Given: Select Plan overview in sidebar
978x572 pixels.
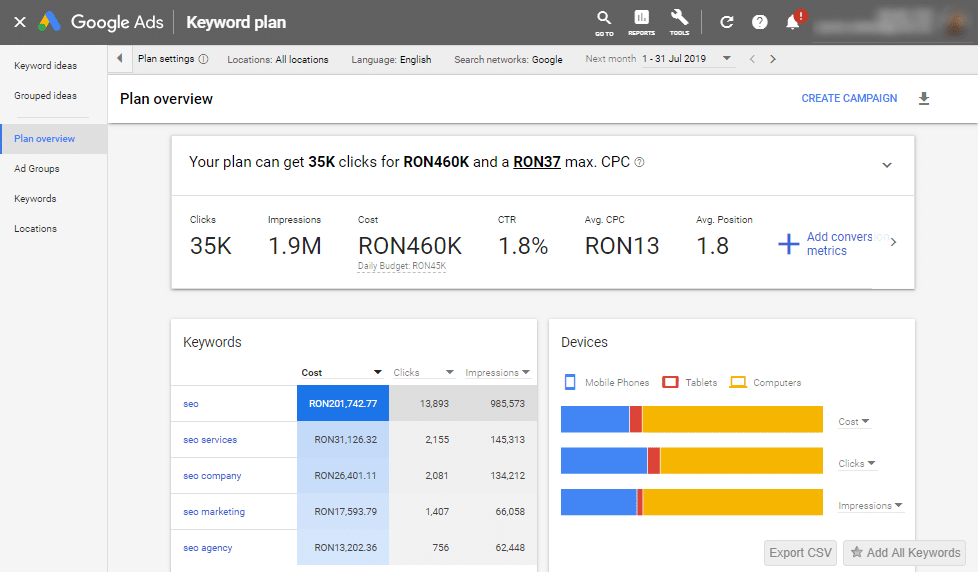Looking at the screenshot, I should (54, 138).
